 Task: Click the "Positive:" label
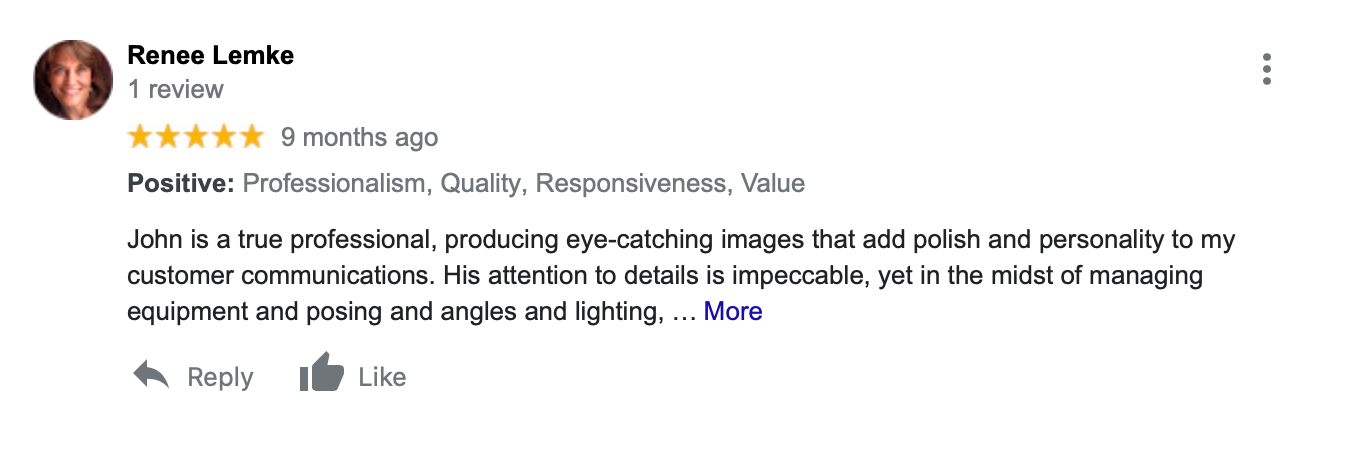[181, 184]
